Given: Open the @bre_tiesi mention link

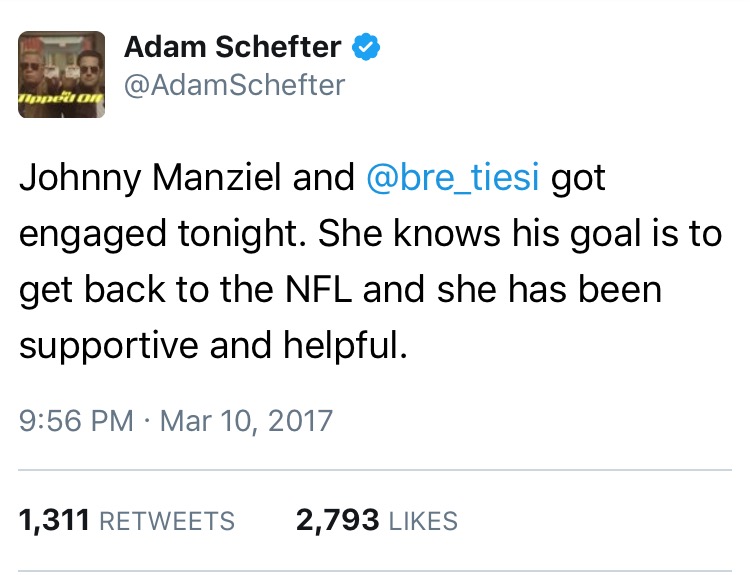Looking at the screenshot, I should (455, 178).
